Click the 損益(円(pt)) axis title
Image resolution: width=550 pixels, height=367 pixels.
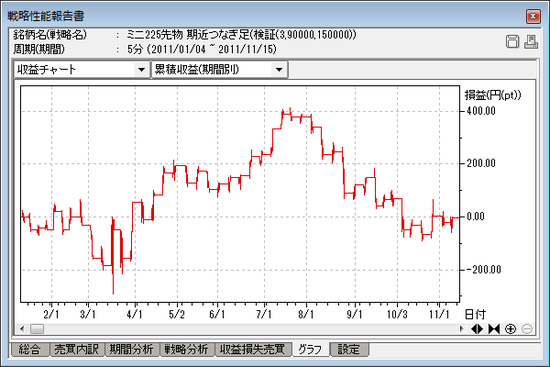[x=493, y=95]
